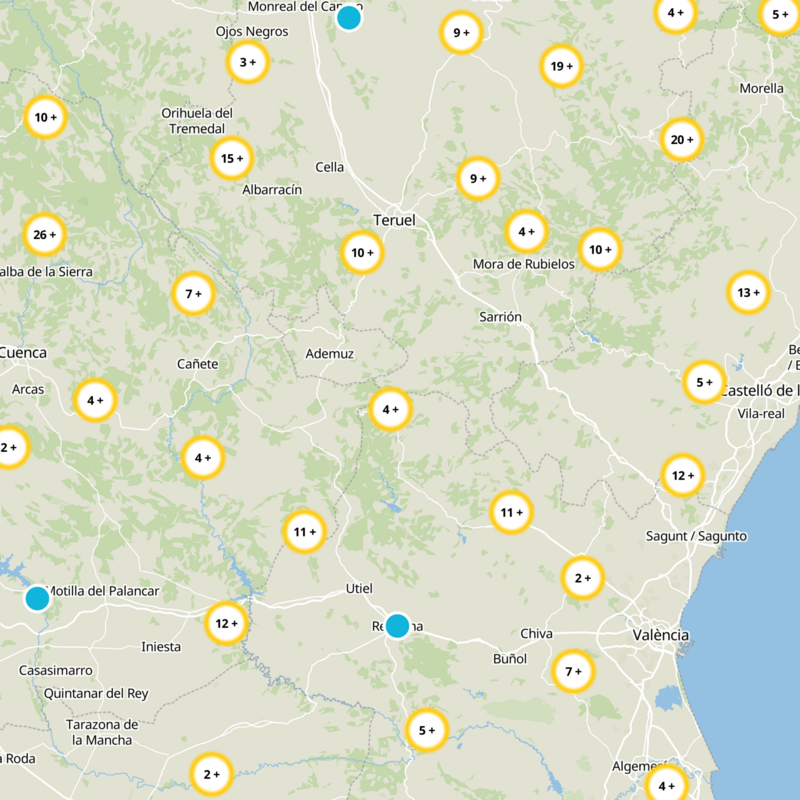Open the 7+ cluster north of Cañete
This screenshot has height=800, width=800.
[193, 294]
